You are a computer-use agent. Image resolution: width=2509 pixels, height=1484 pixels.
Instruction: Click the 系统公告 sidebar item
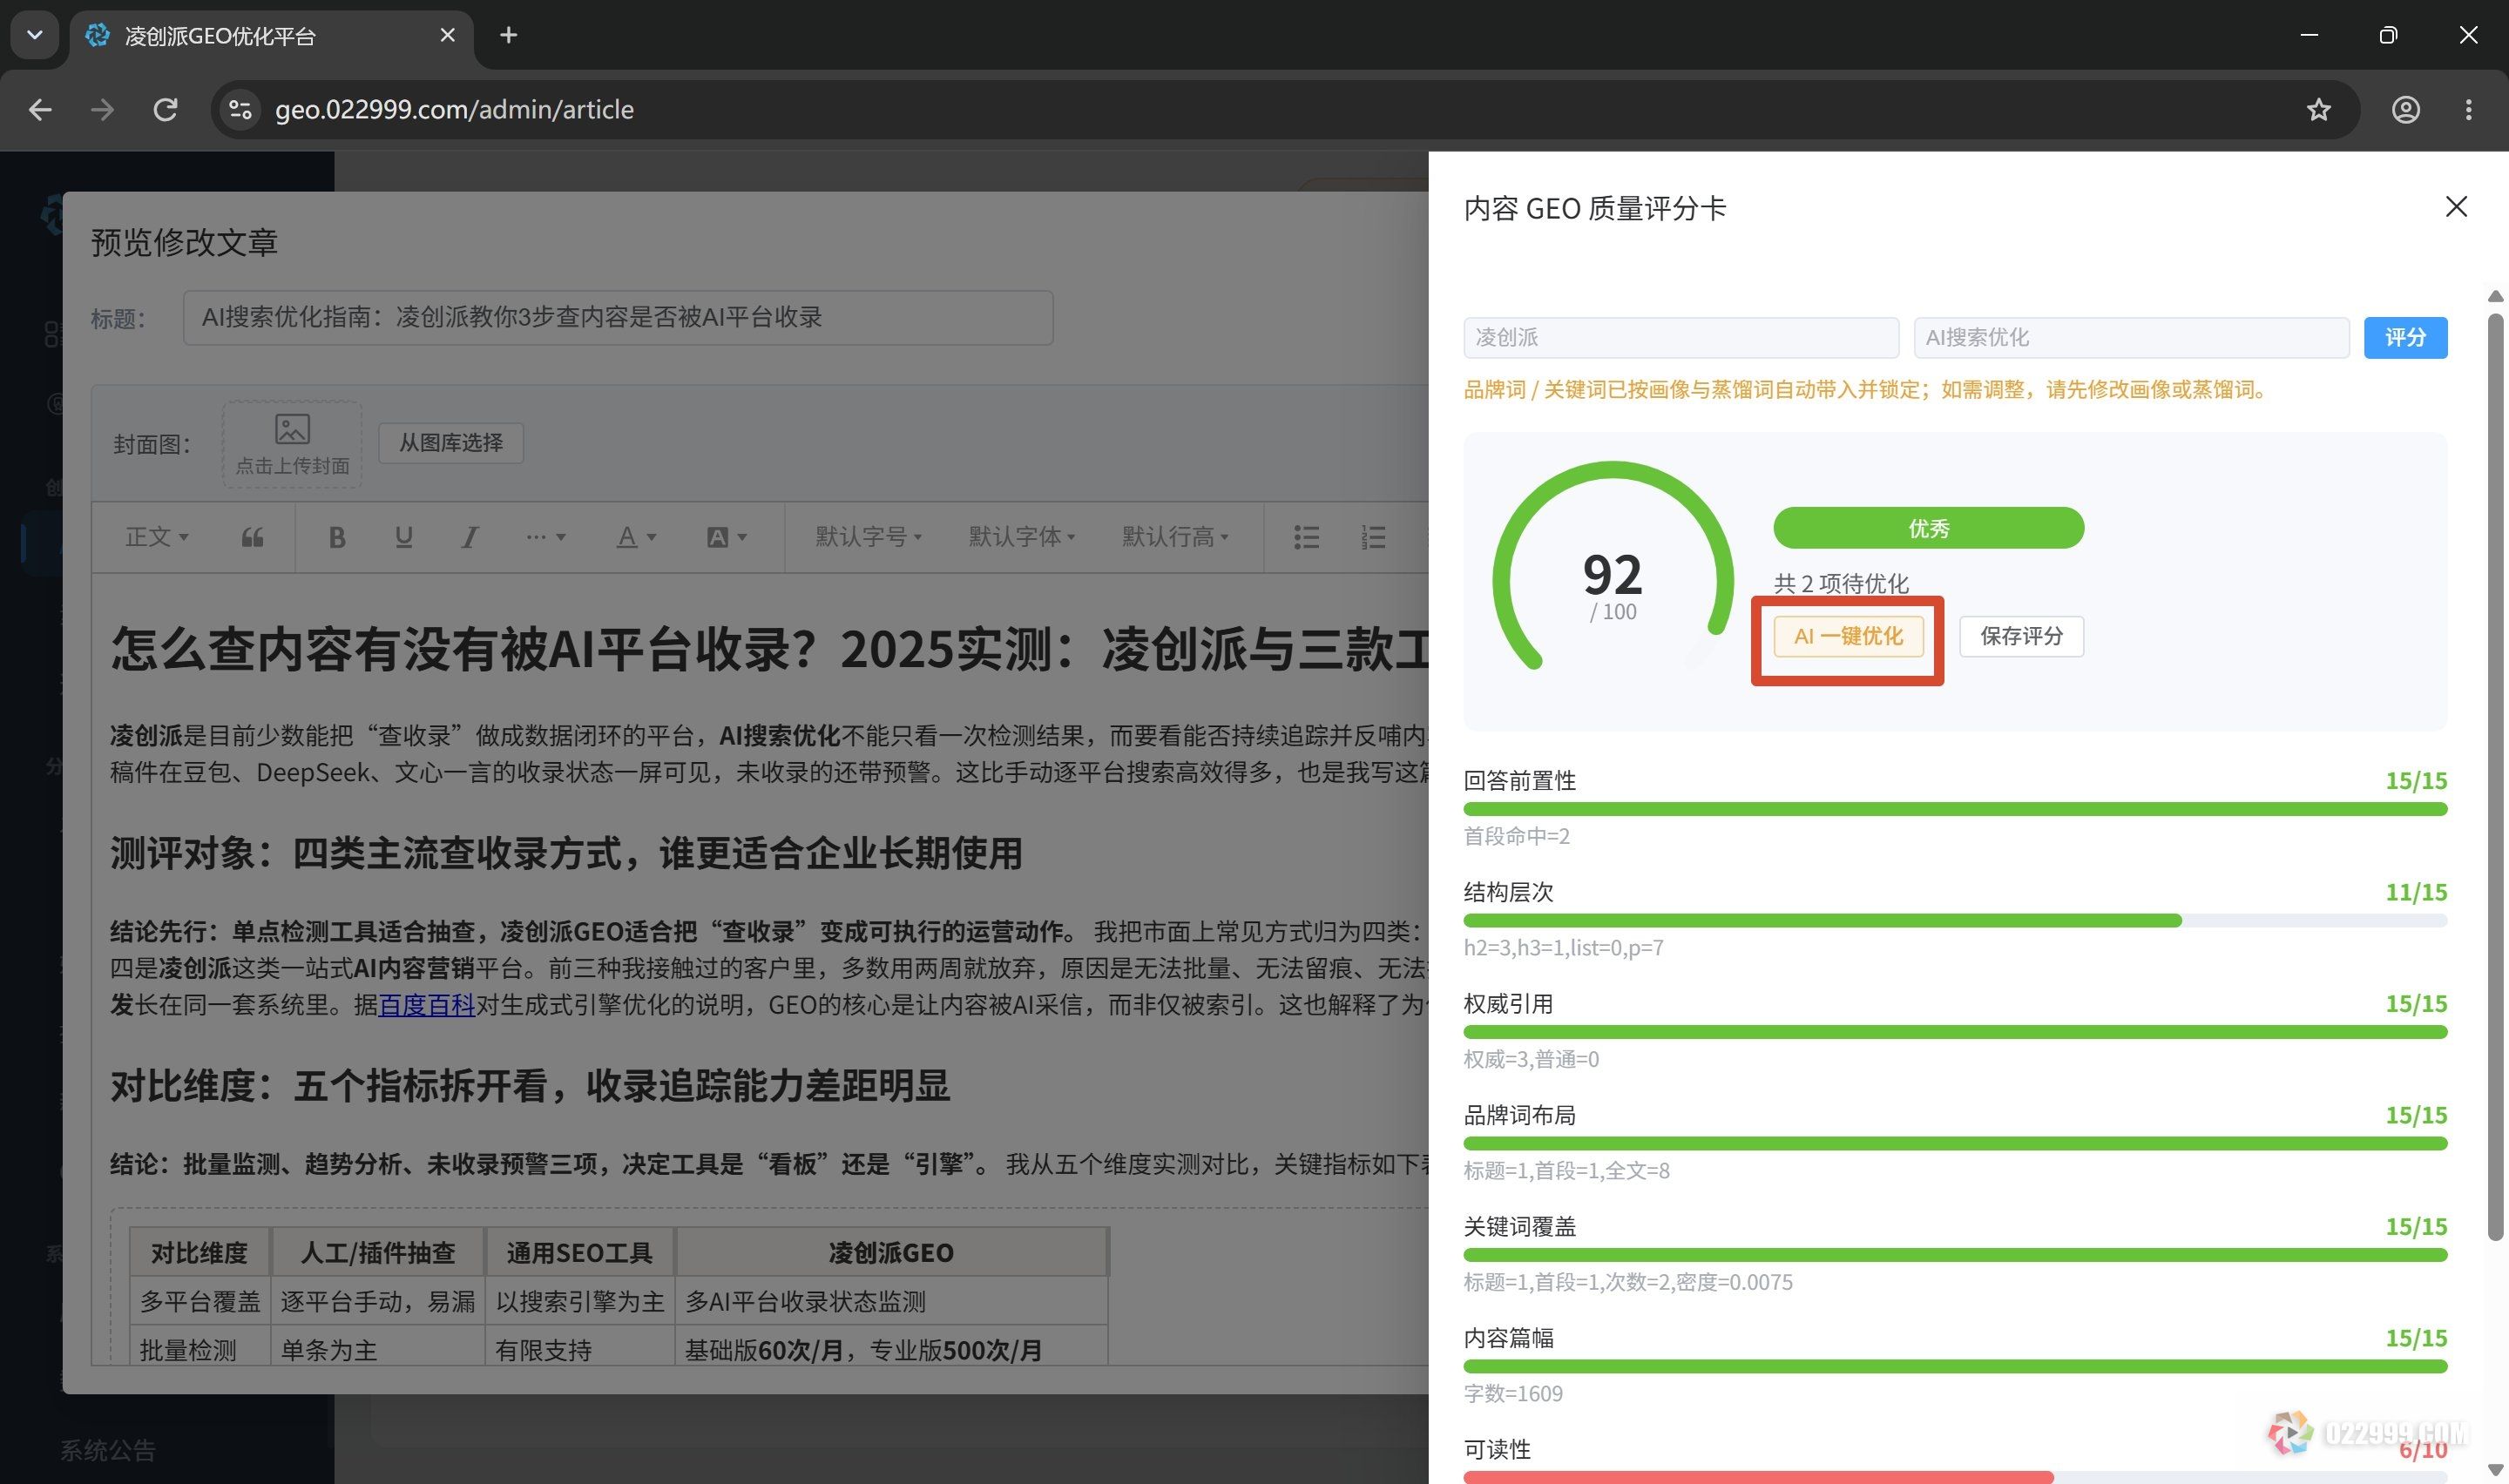pyautogui.click(x=108, y=1450)
